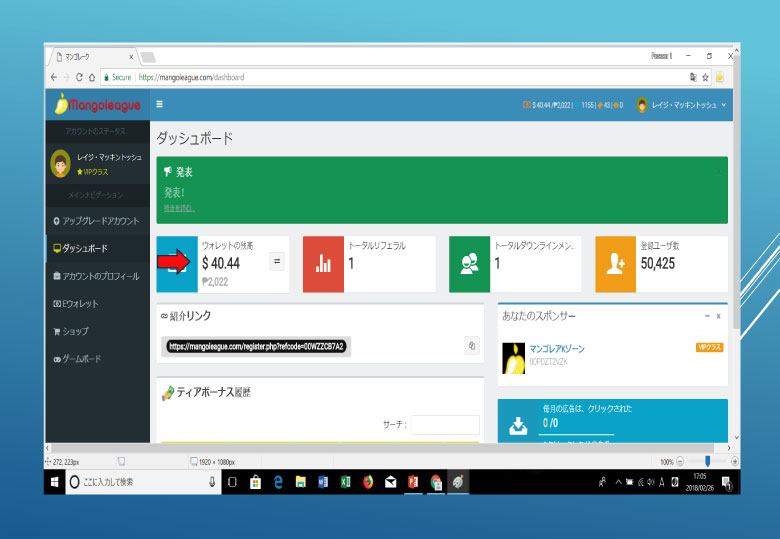This screenshot has height=539, width=780.
Task: Bookmark page with star icon in address bar
Action: [706, 77]
